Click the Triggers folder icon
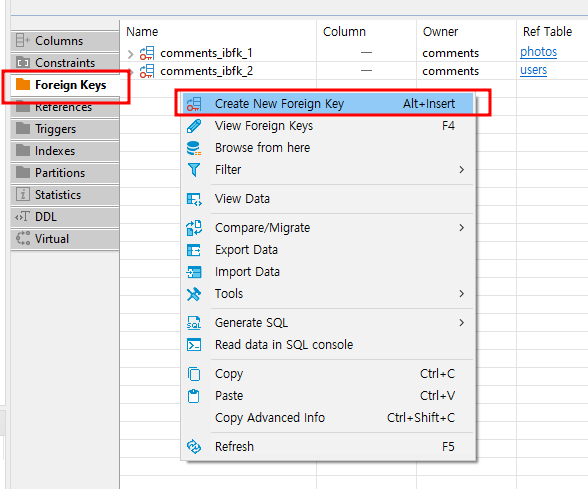The image size is (588, 489). click(x=22, y=128)
